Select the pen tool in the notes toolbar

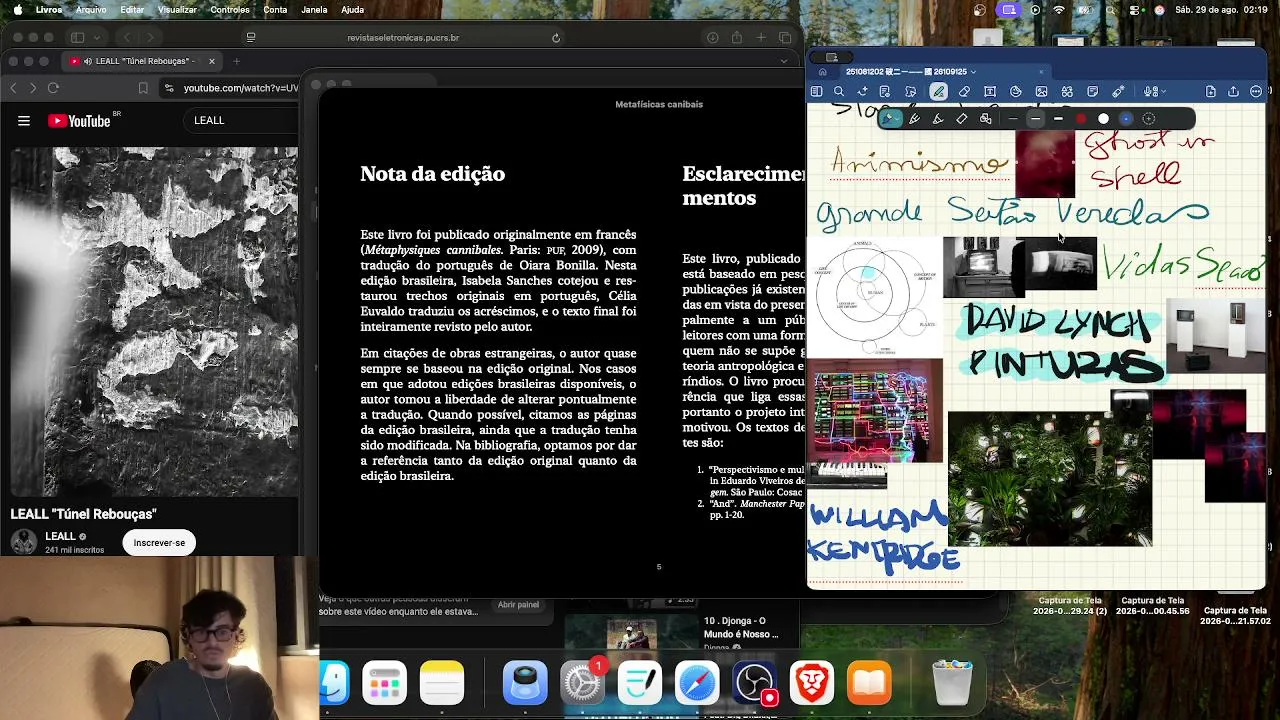tap(938, 92)
